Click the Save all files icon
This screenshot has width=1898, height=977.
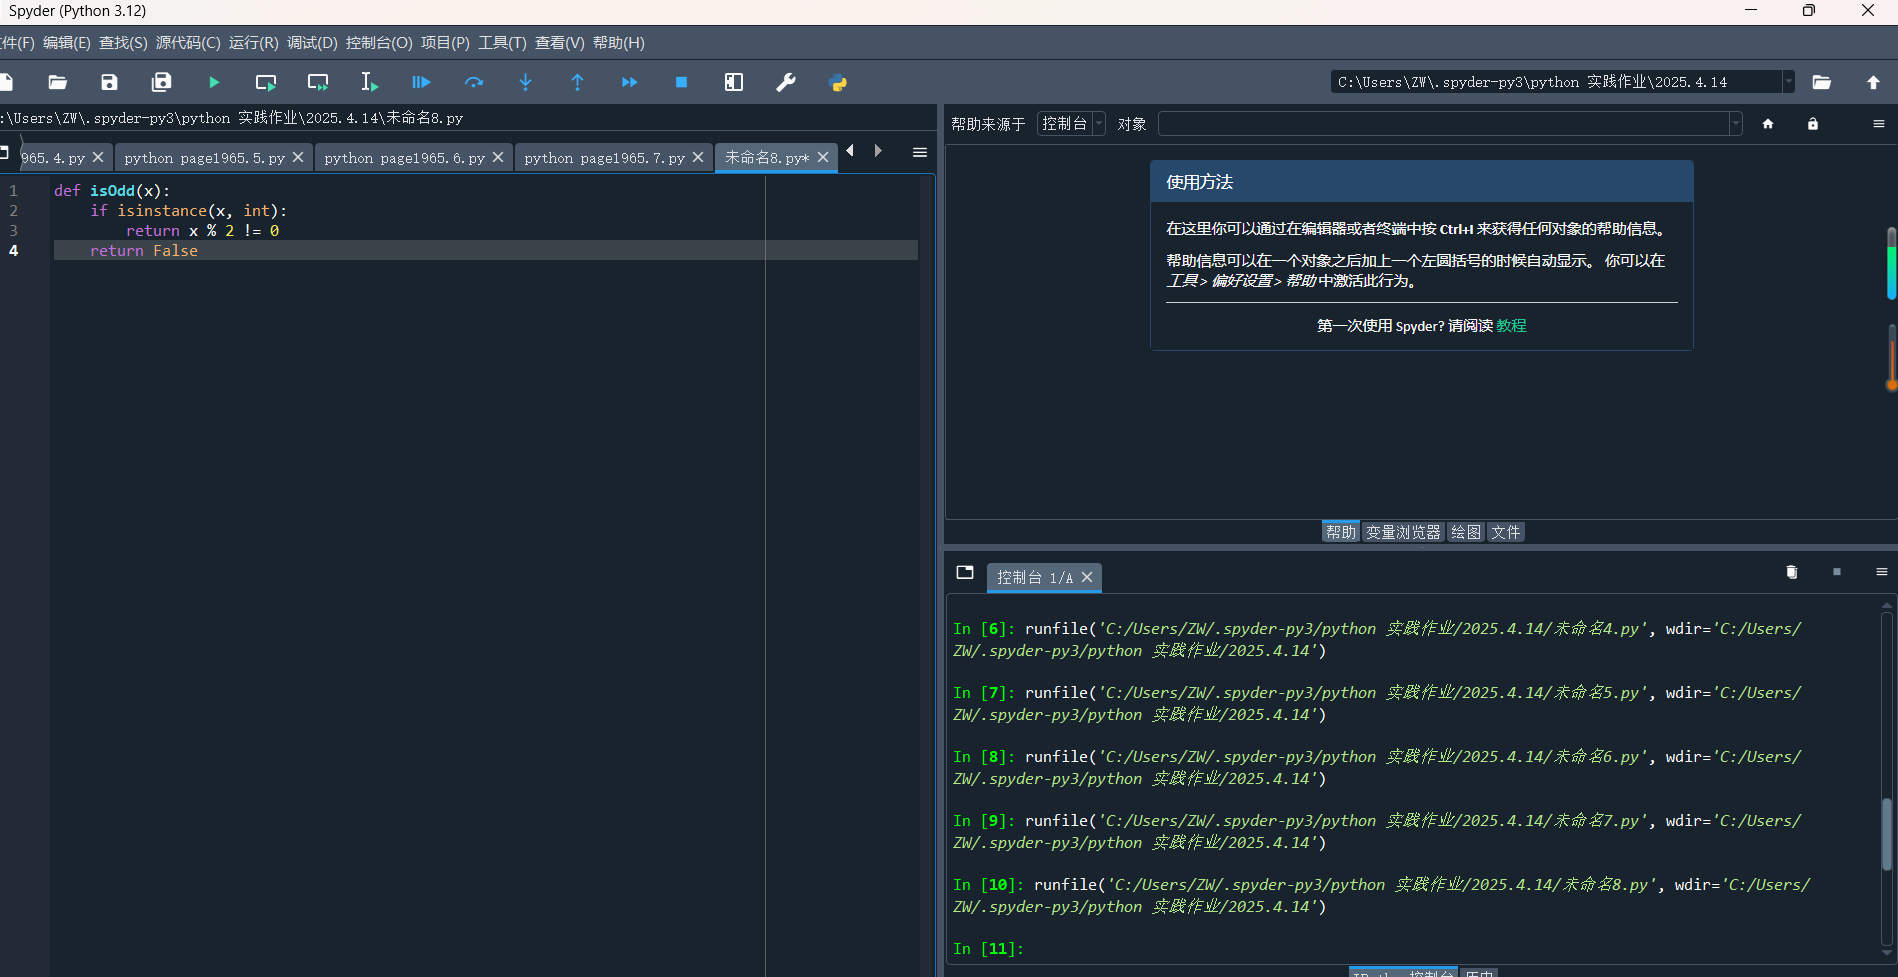161,82
